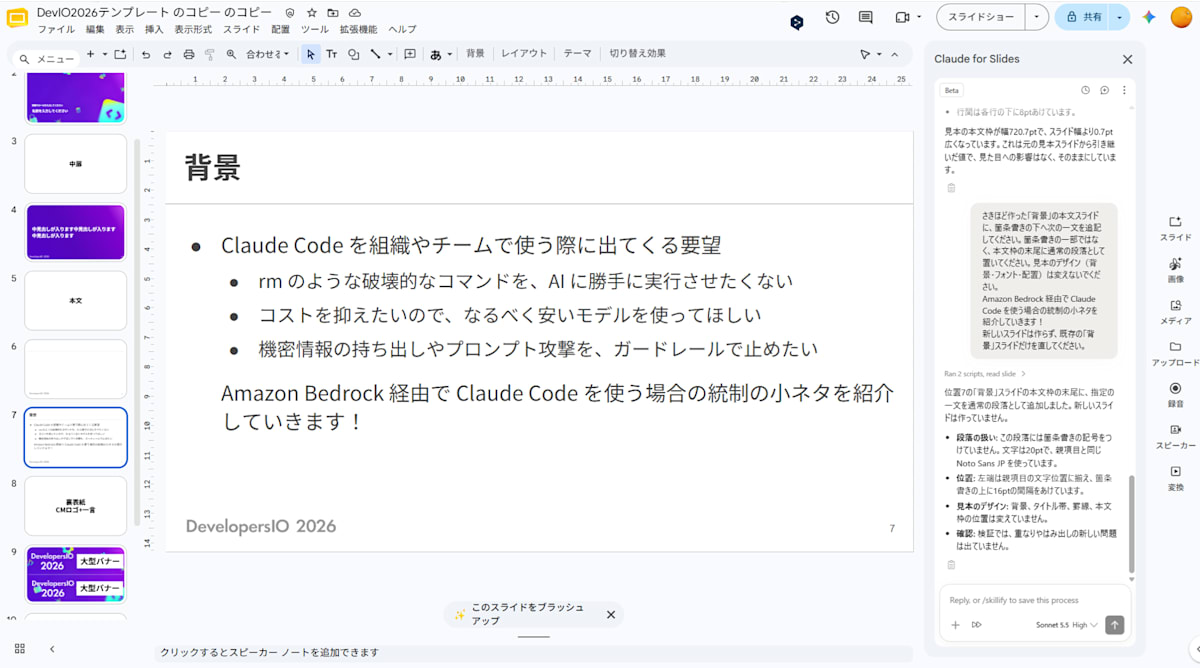Change the Sonnet 5.5 High model selector
The image size is (1200, 668).
[x=1067, y=625]
